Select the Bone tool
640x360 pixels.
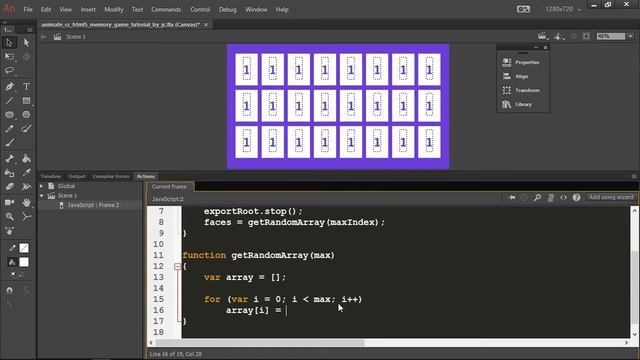pos(9,159)
